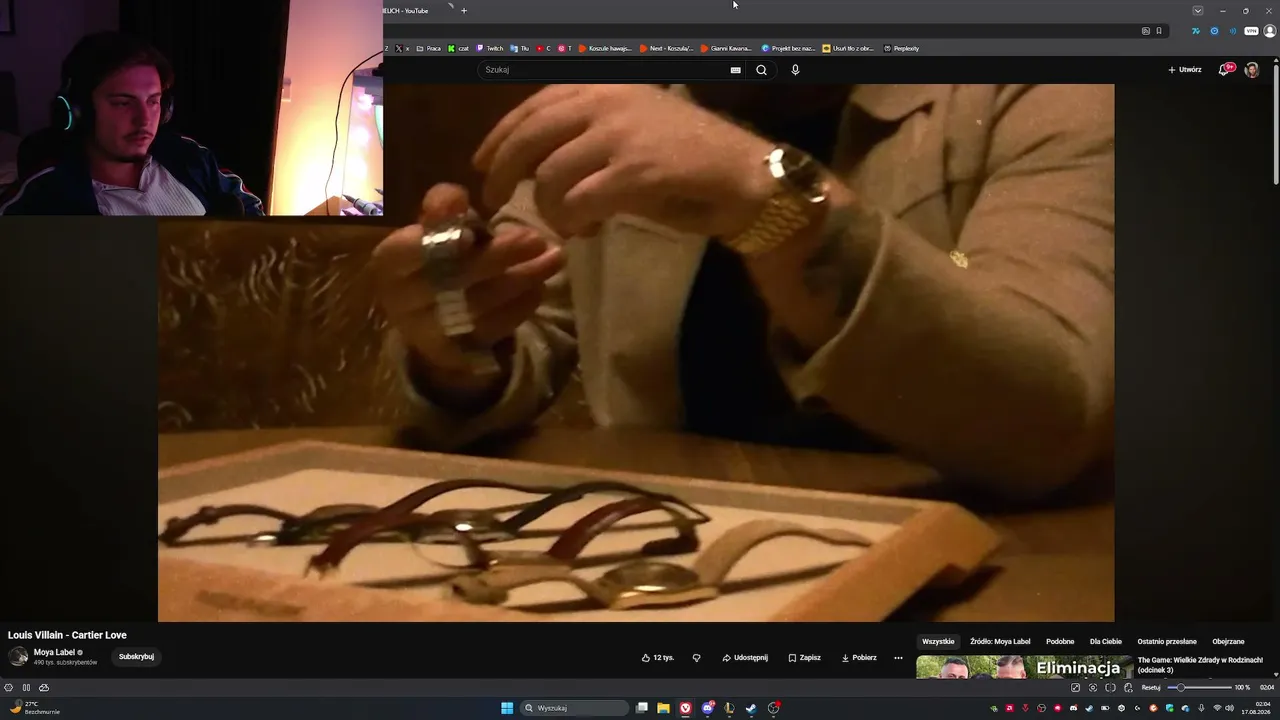Open The Game: Wielkie Zdrady video title
This screenshot has width=1280, height=720.
[1200, 665]
